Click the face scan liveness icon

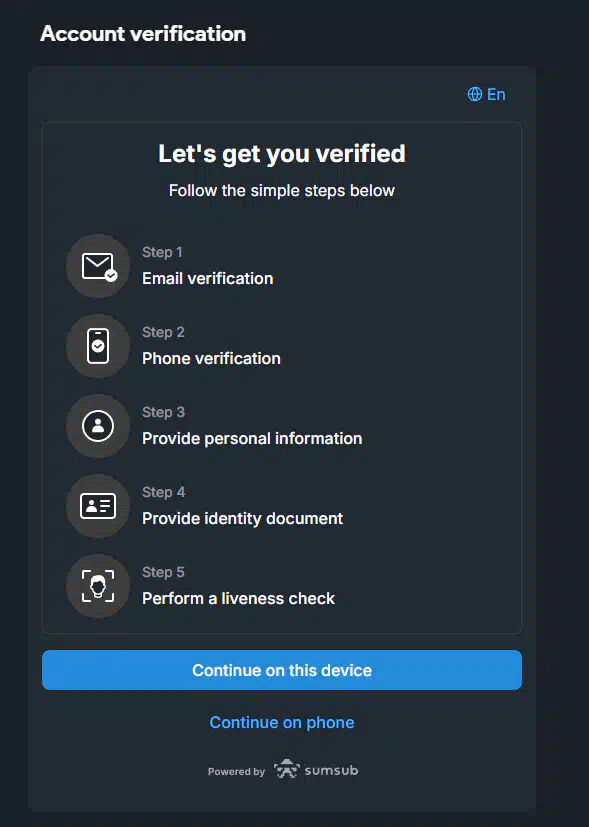[98, 586]
